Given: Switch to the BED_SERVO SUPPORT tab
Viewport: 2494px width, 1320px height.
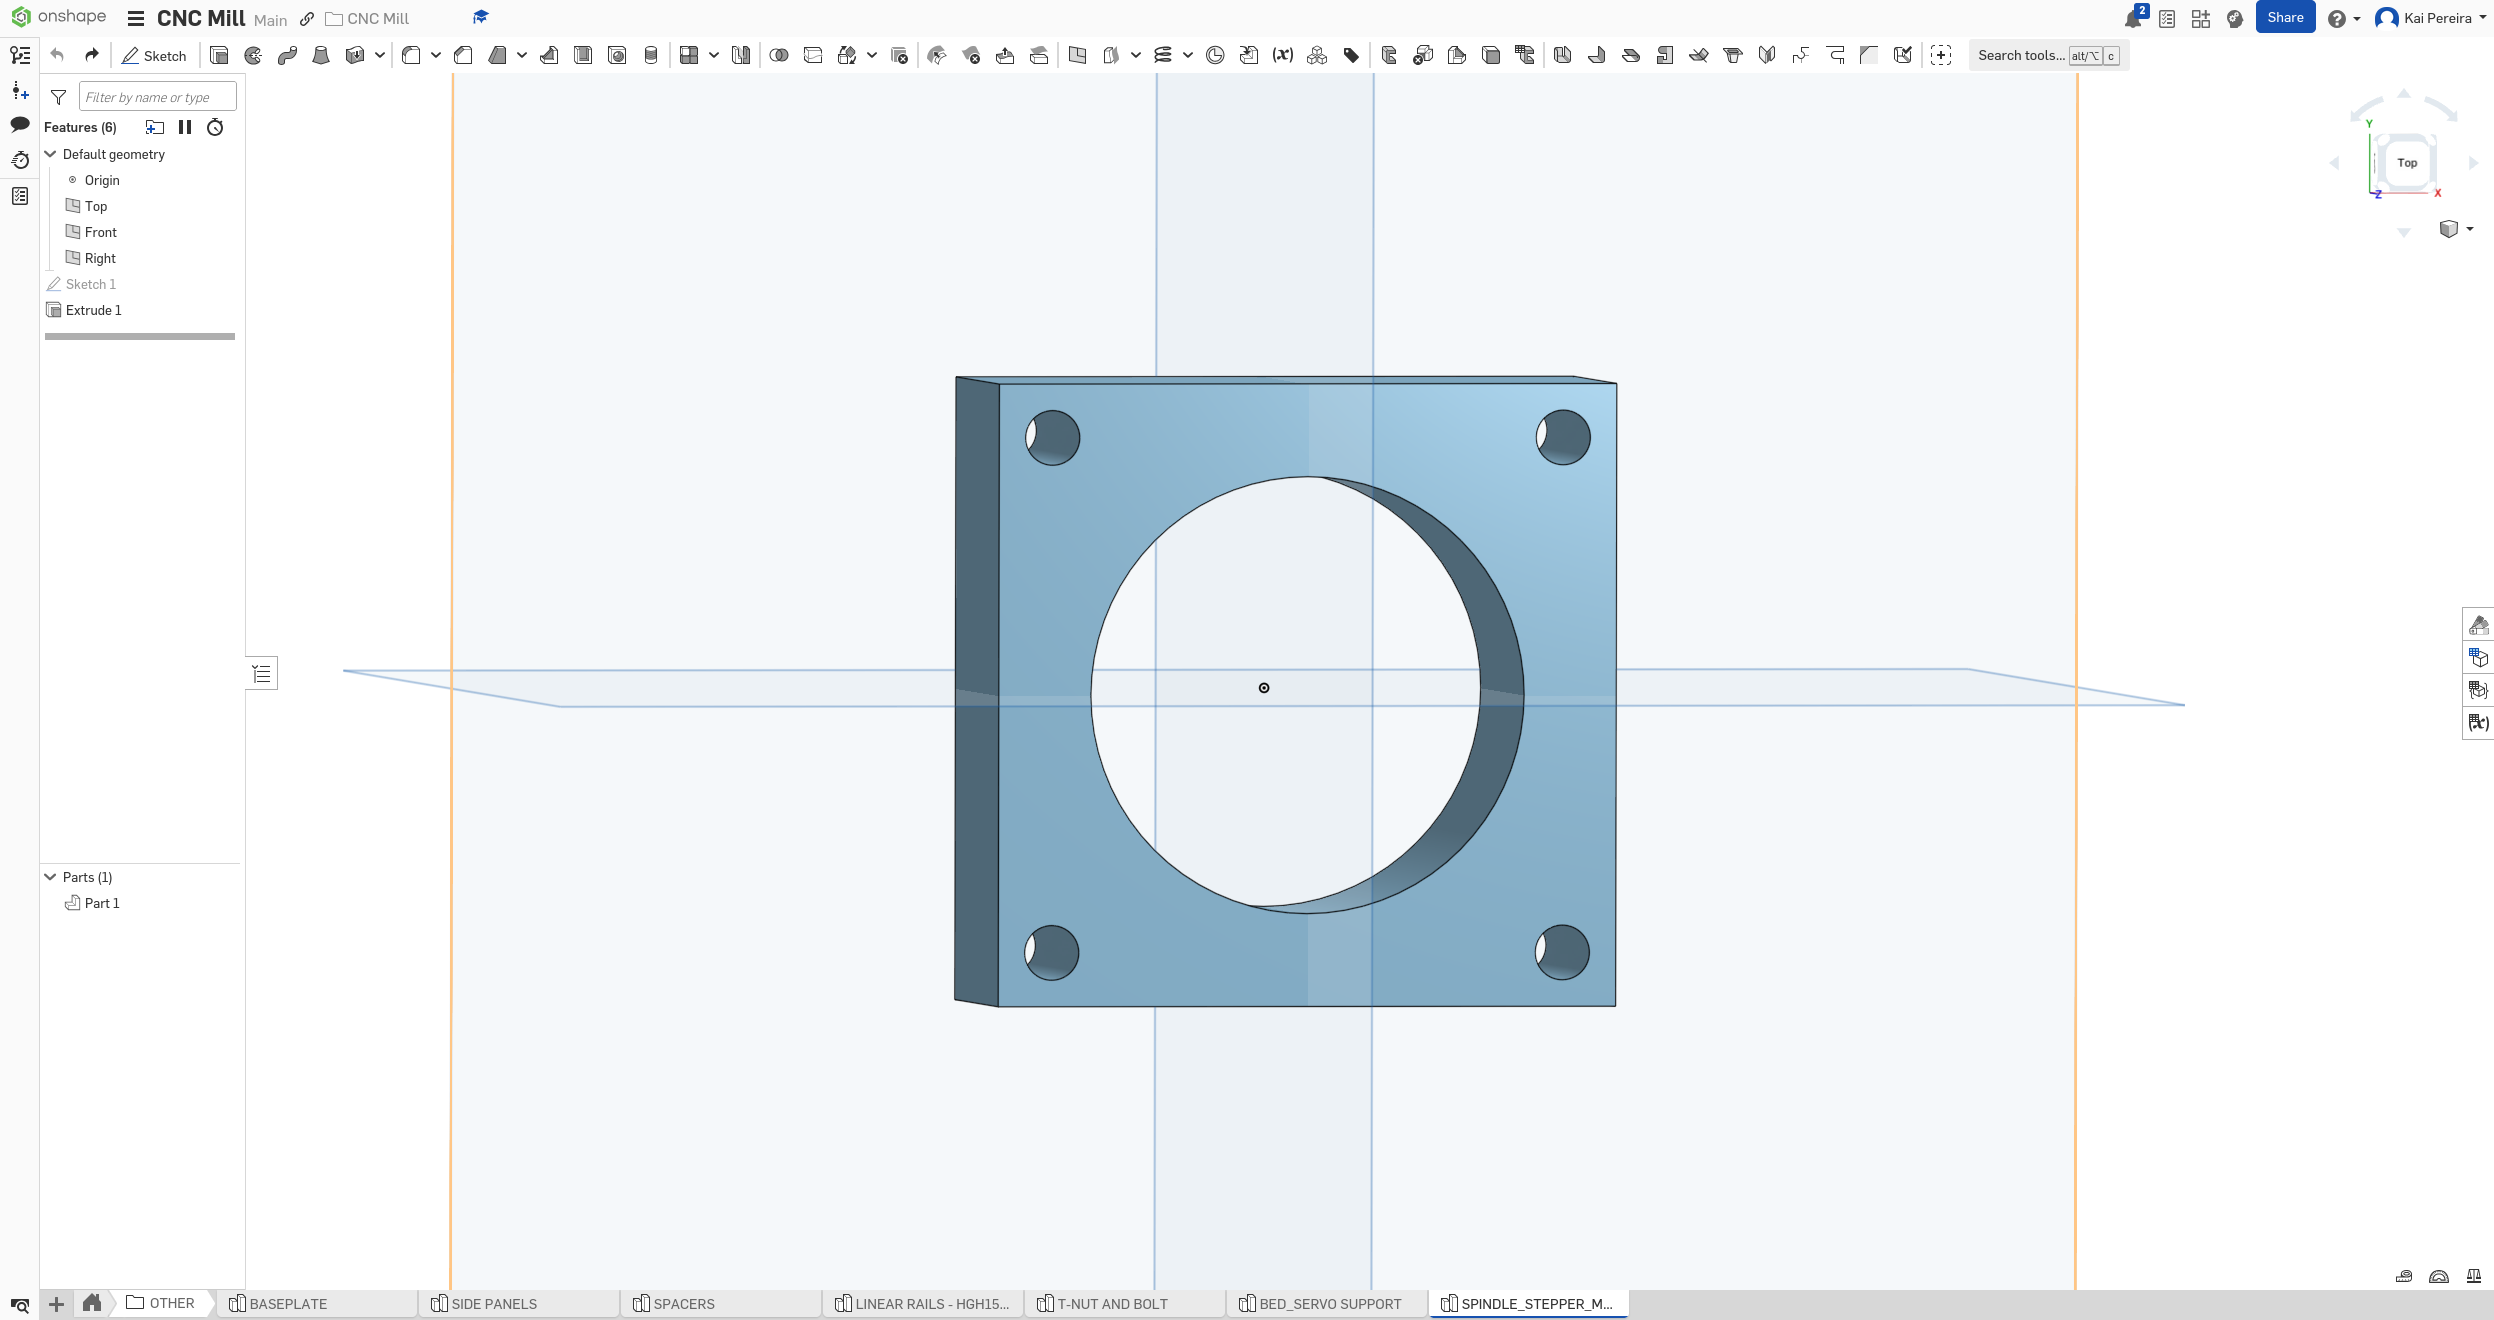Looking at the screenshot, I should tap(1327, 1304).
